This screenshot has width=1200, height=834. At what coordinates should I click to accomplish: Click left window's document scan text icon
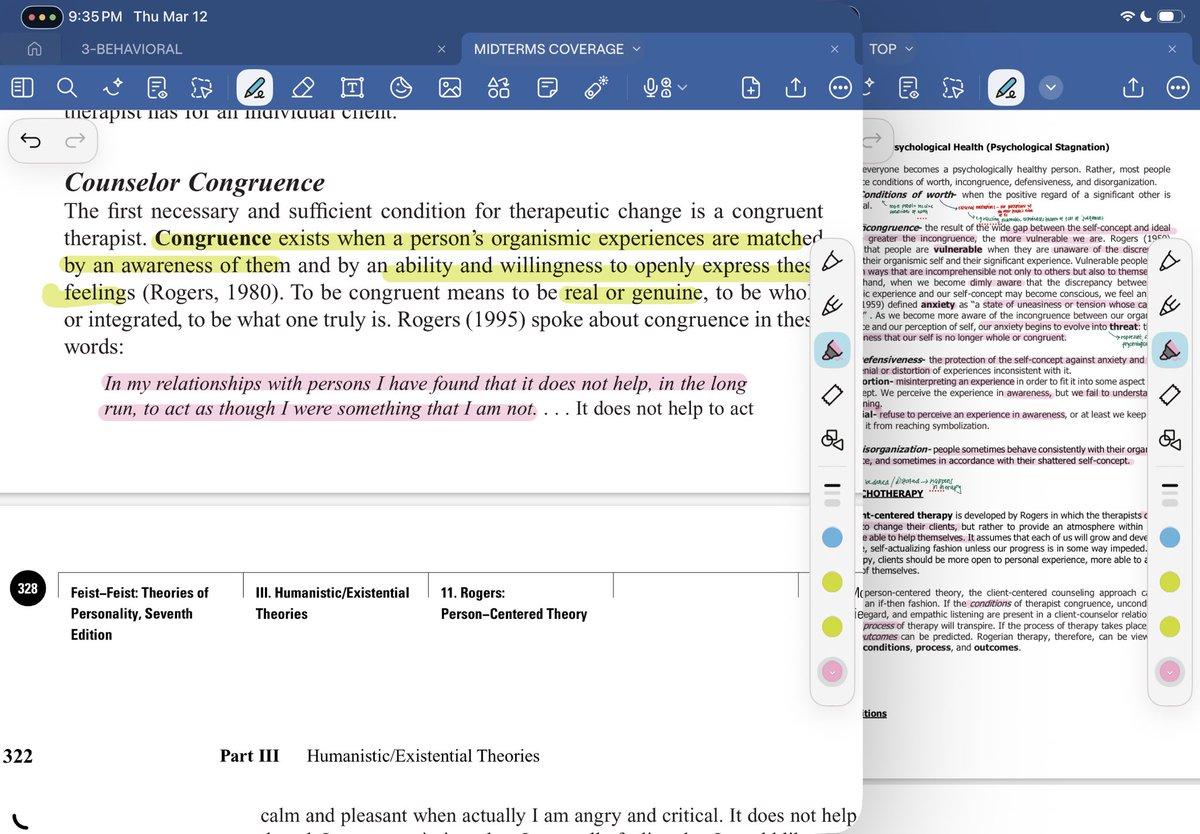[x=158, y=88]
